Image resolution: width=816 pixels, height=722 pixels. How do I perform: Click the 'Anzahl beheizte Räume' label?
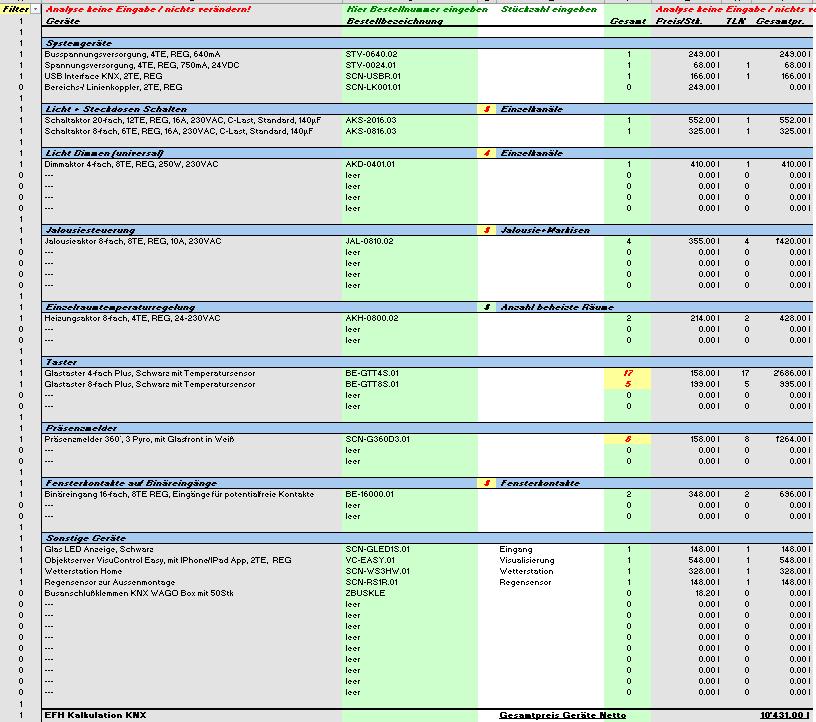click(557, 307)
